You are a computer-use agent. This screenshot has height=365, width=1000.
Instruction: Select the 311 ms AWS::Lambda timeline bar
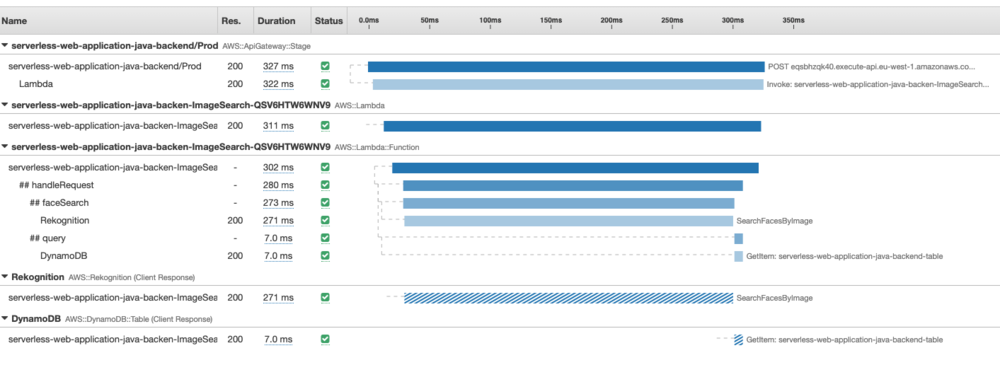[572, 126]
